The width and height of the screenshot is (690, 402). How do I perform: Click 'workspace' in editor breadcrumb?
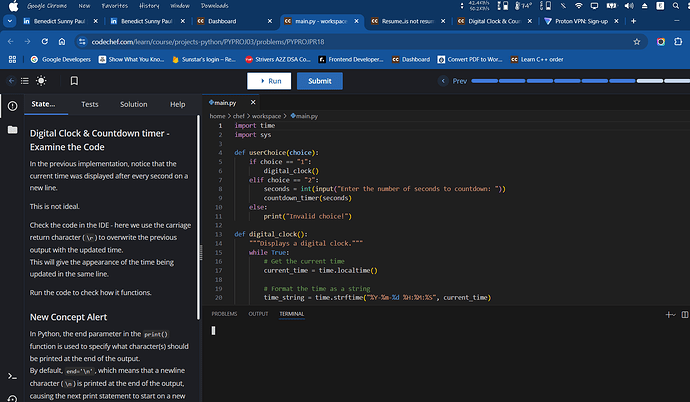(x=266, y=116)
